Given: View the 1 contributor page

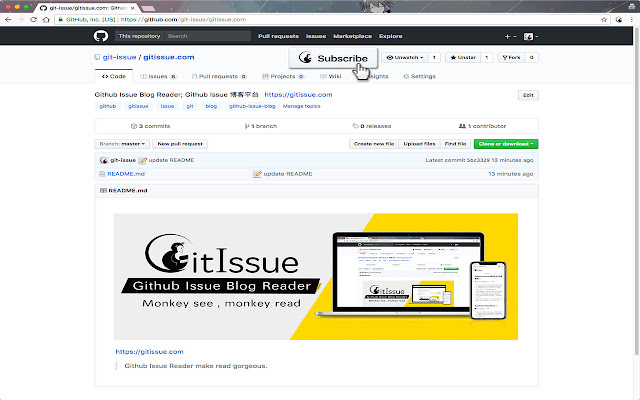Looking at the screenshot, I should pyautogui.click(x=482, y=126).
